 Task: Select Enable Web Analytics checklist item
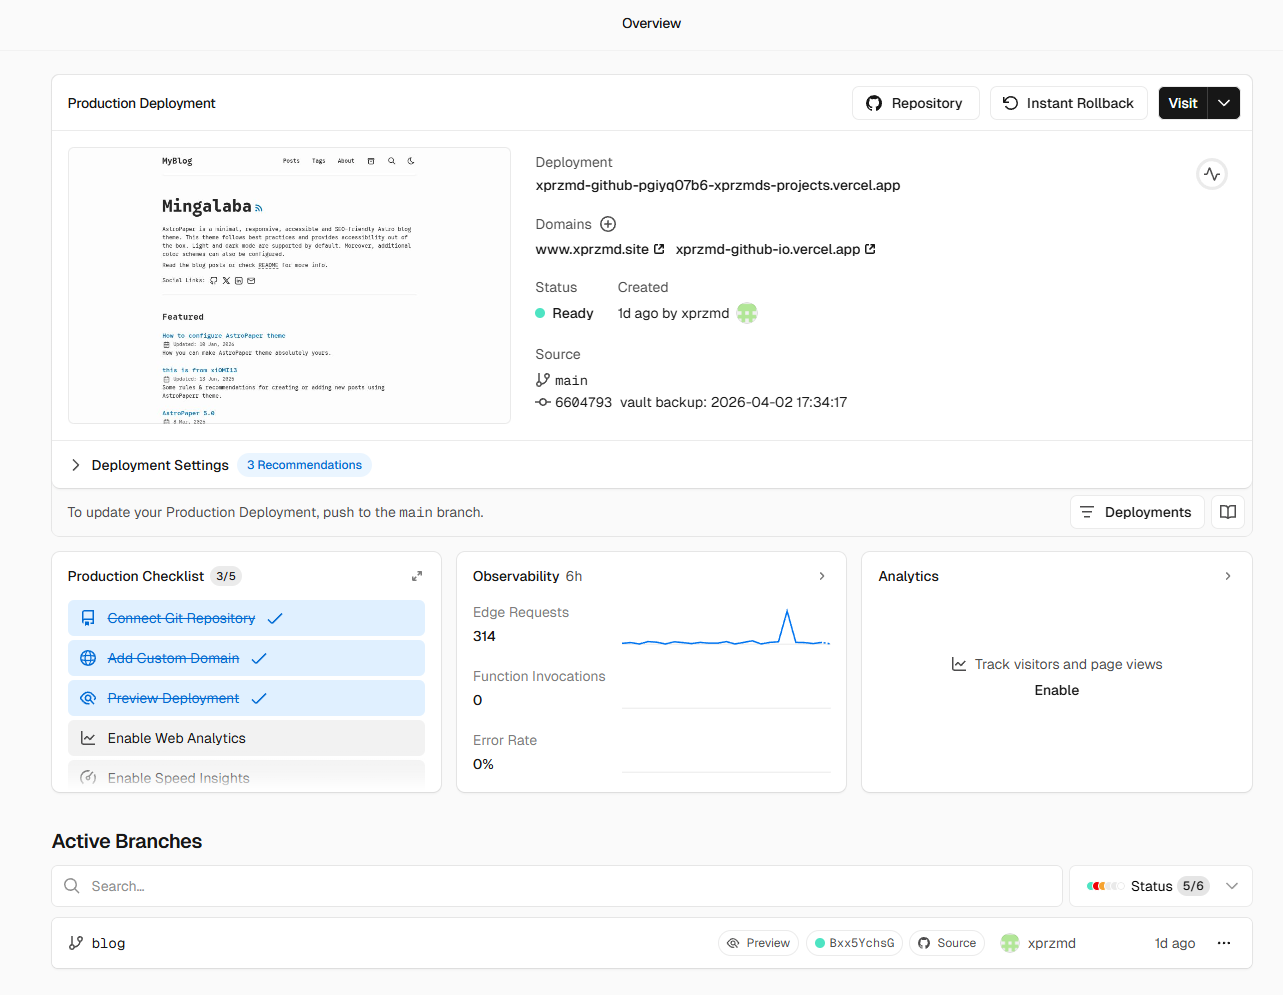[x=246, y=738]
